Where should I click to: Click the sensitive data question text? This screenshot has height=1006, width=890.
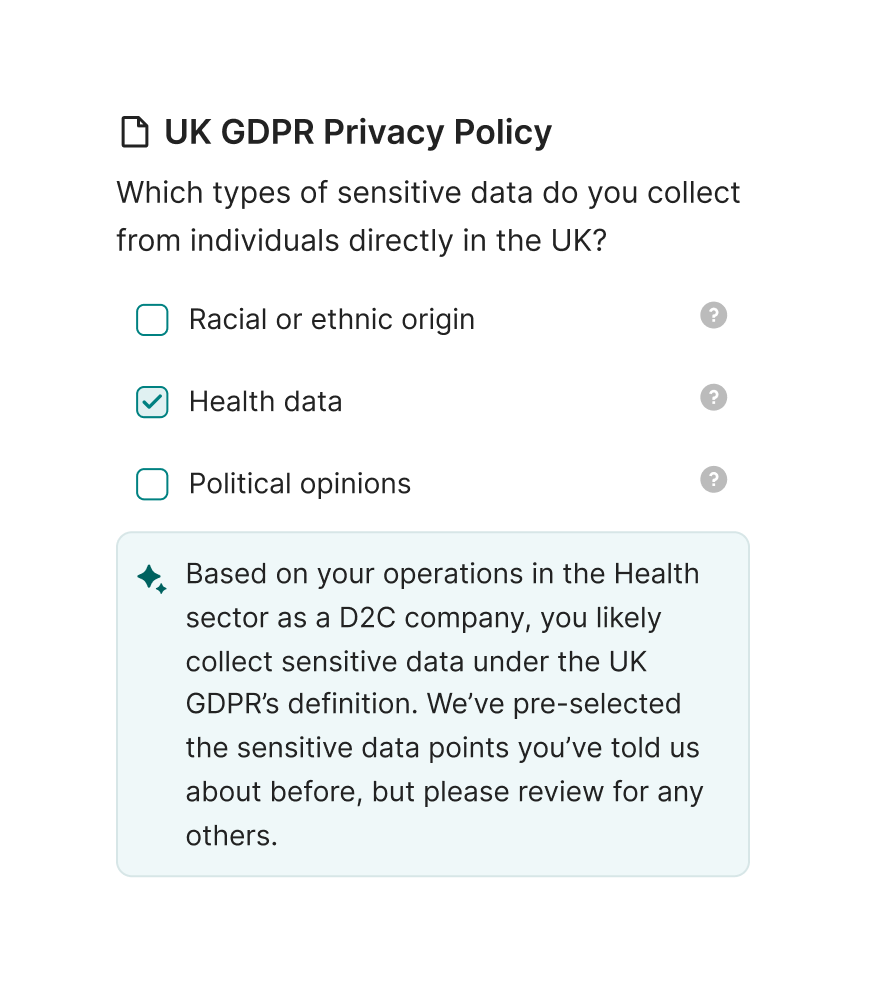(x=428, y=192)
